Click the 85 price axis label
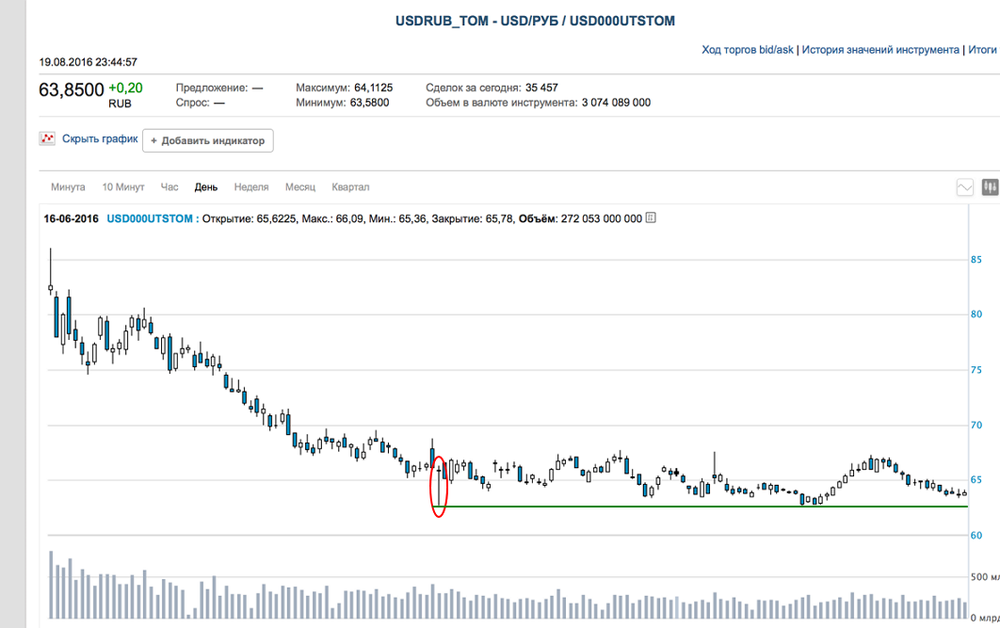 976,259
